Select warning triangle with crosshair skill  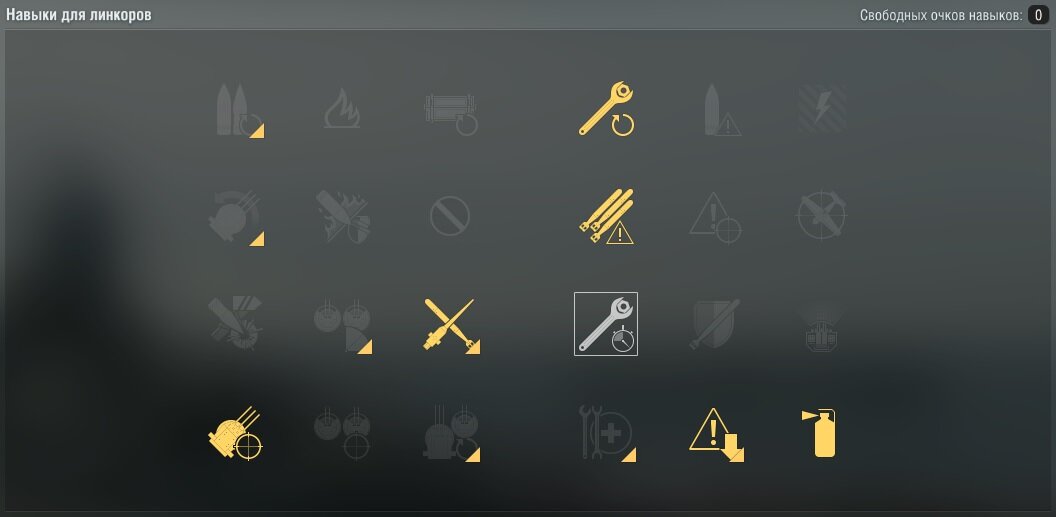tap(715, 217)
